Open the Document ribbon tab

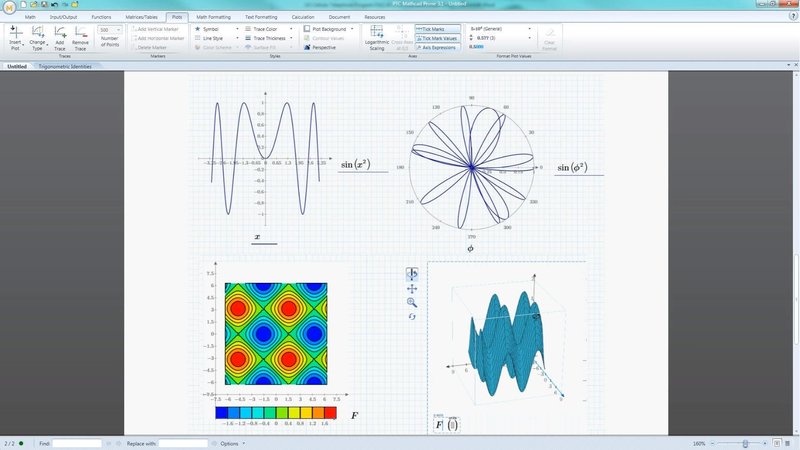(x=339, y=17)
